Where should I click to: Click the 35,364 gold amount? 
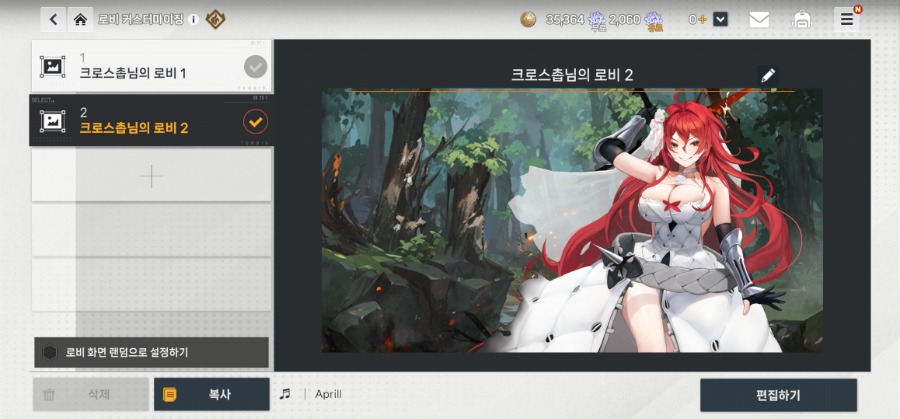coord(565,20)
